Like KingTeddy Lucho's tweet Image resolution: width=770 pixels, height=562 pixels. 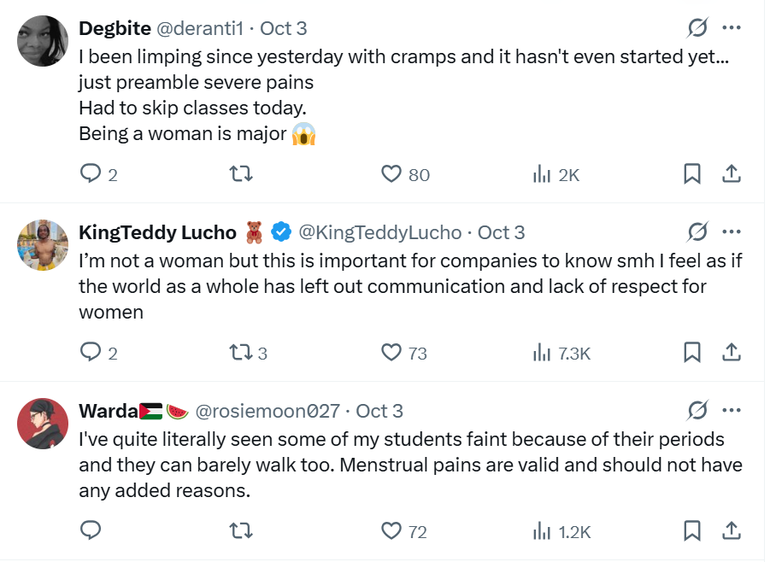[392, 352]
